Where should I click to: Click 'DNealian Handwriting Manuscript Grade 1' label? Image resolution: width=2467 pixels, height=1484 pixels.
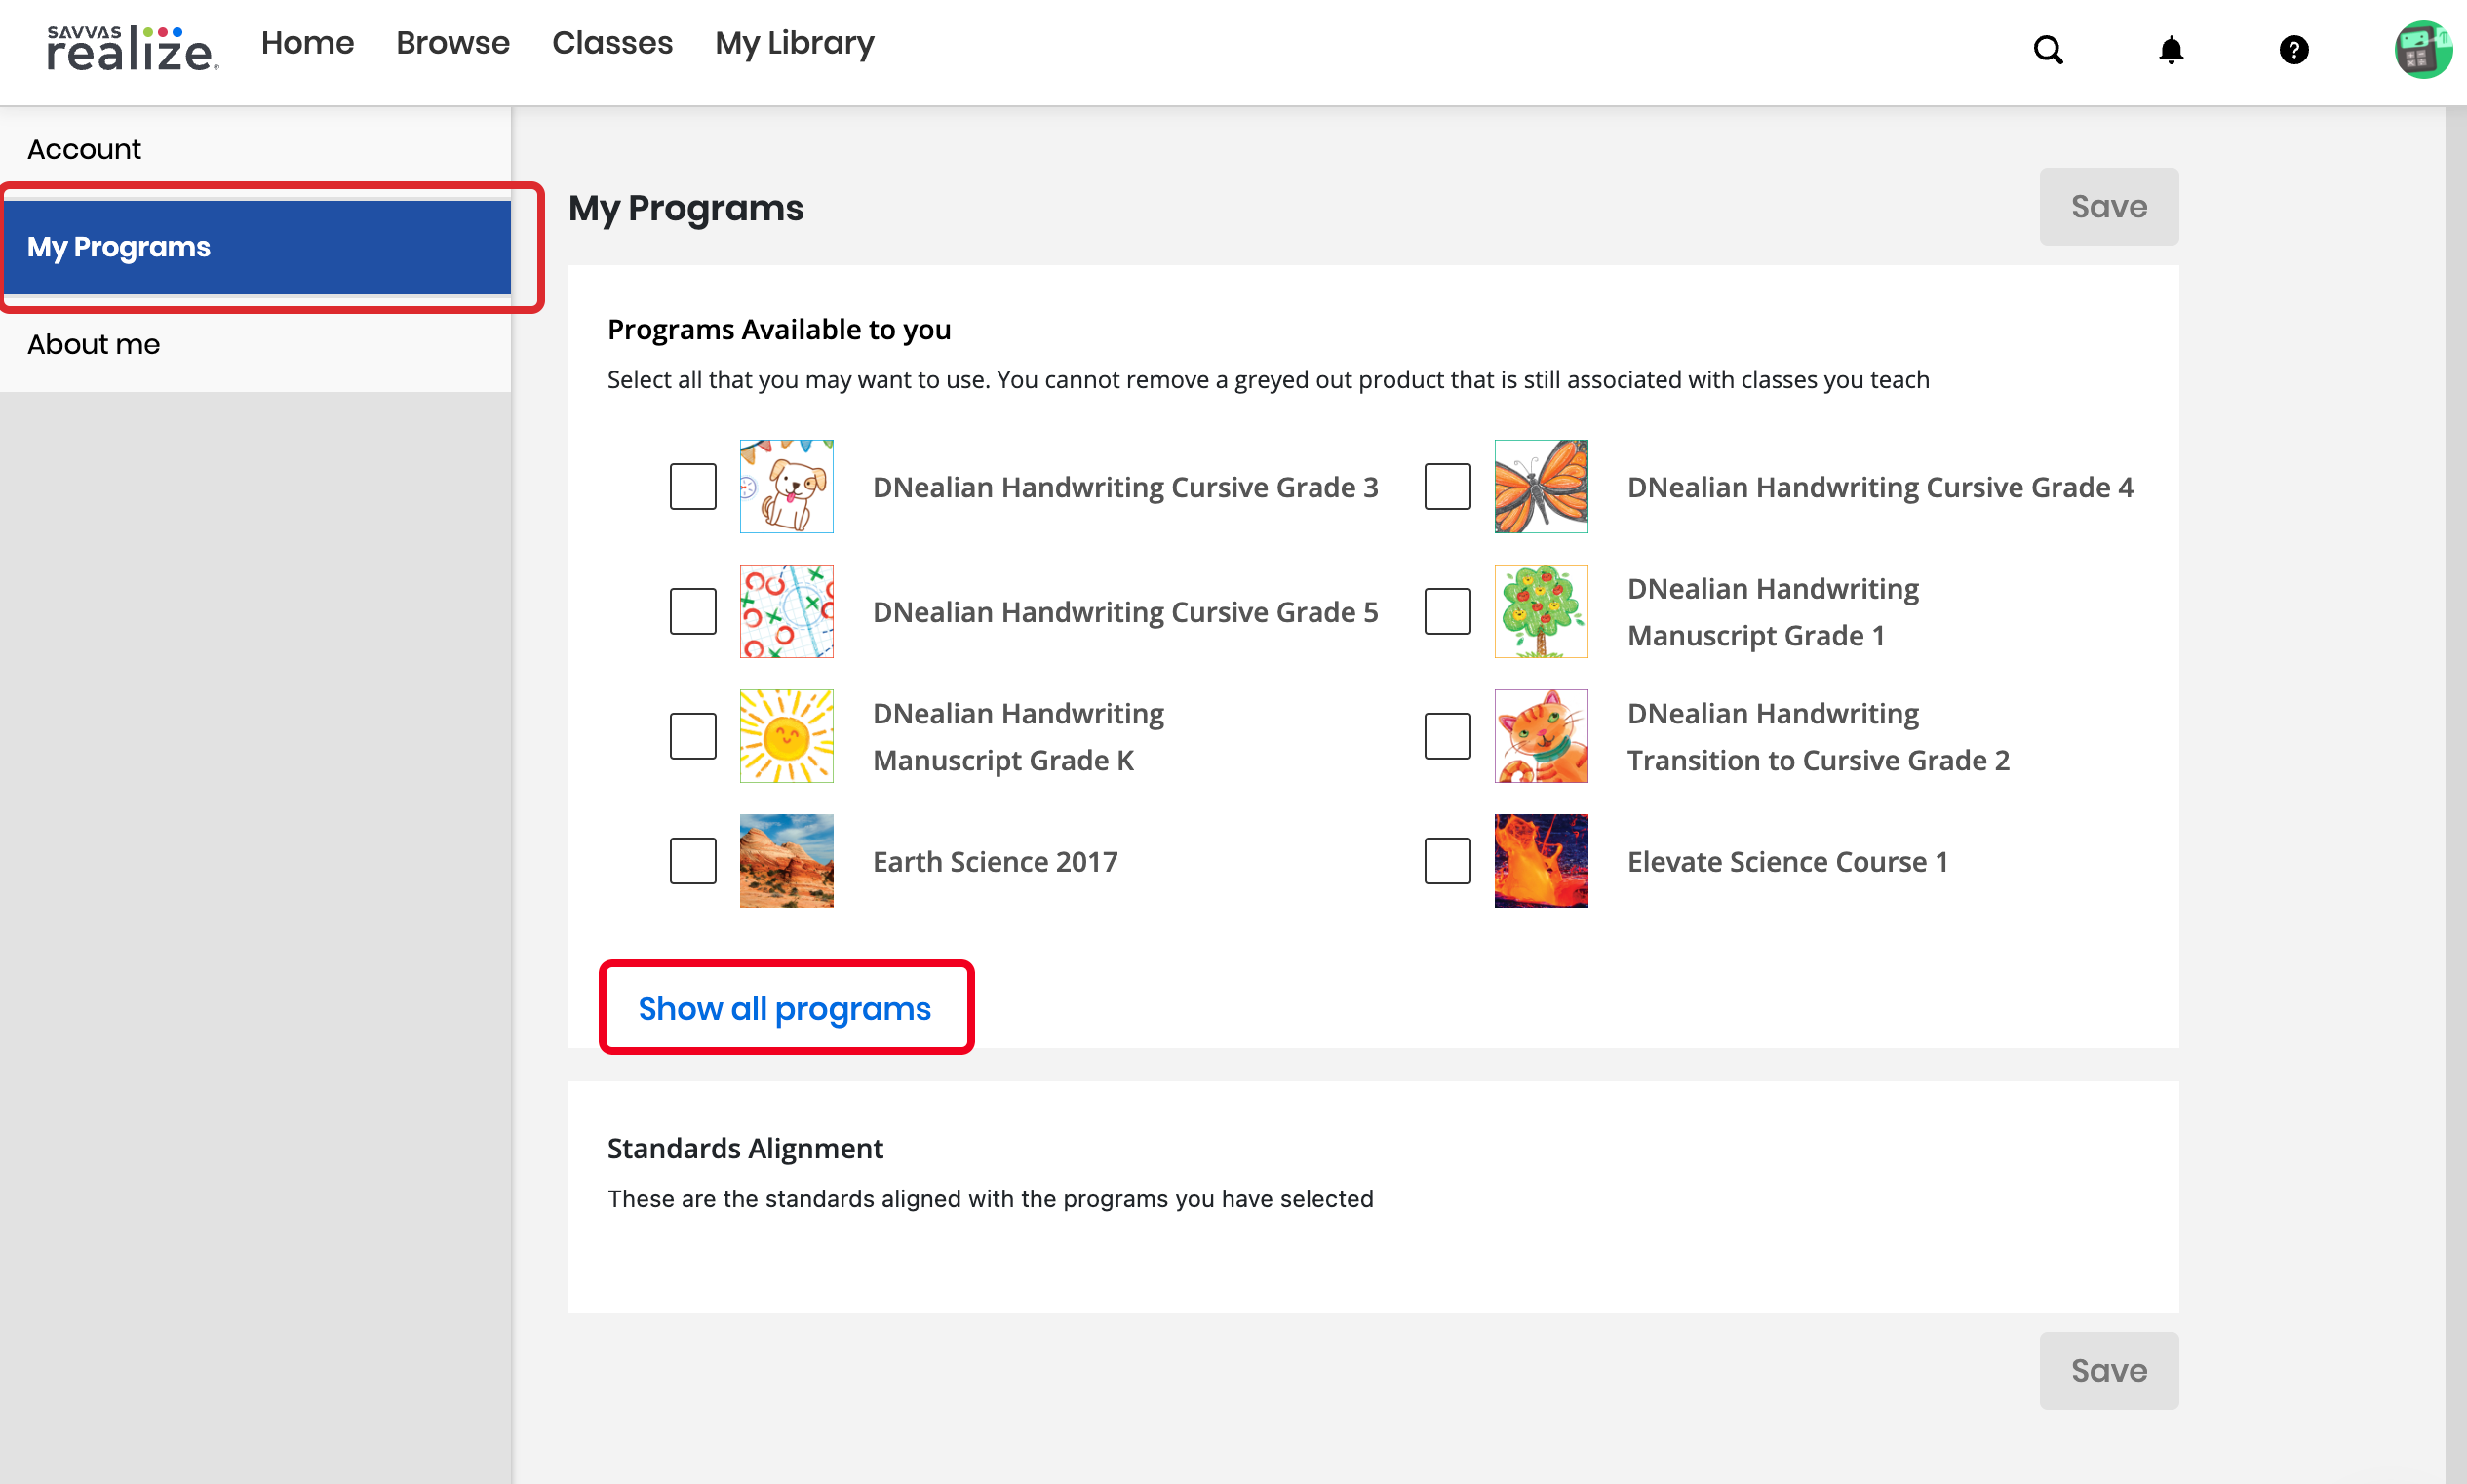[1773, 612]
